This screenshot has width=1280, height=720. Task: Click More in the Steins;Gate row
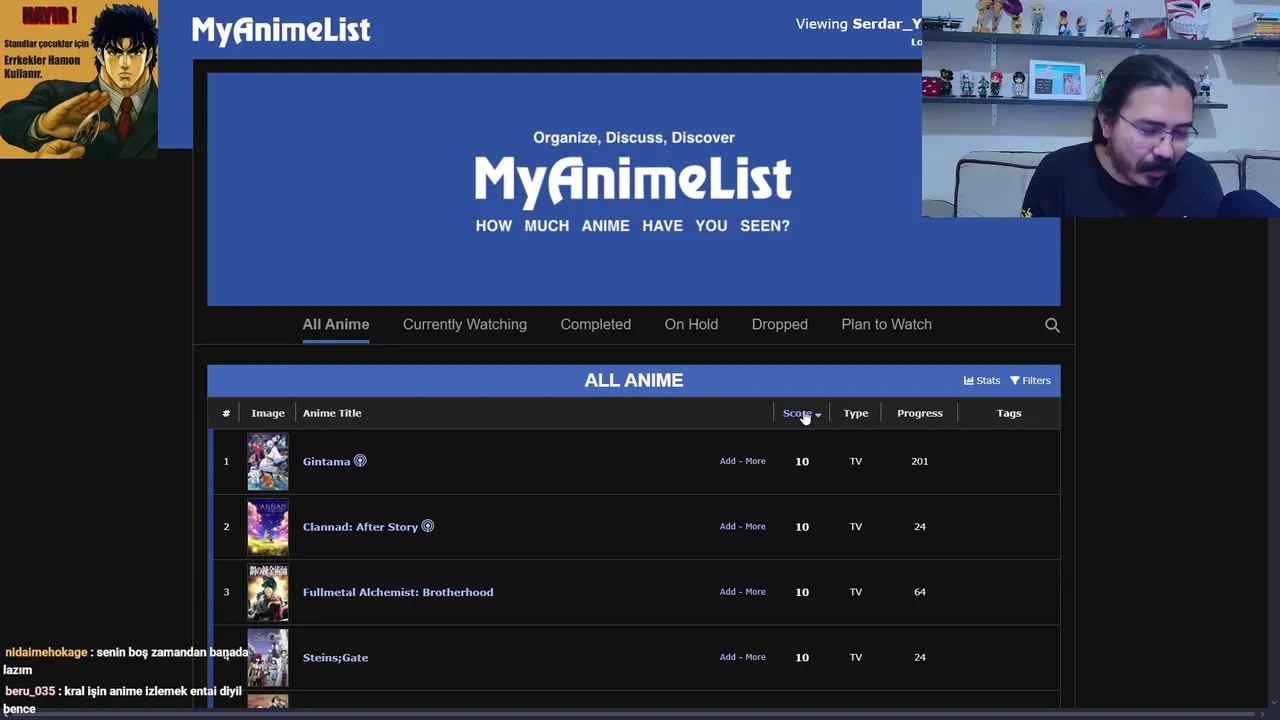pyautogui.click(x=755, y=657)
